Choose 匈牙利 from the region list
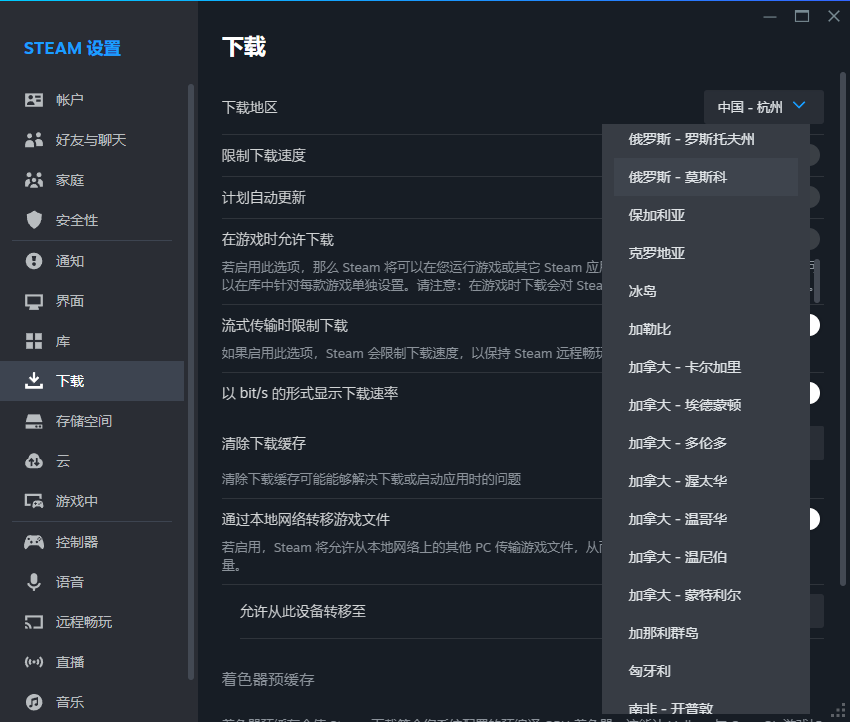The width and height of the screenshot is (850, 722). (x=705, y=671)
